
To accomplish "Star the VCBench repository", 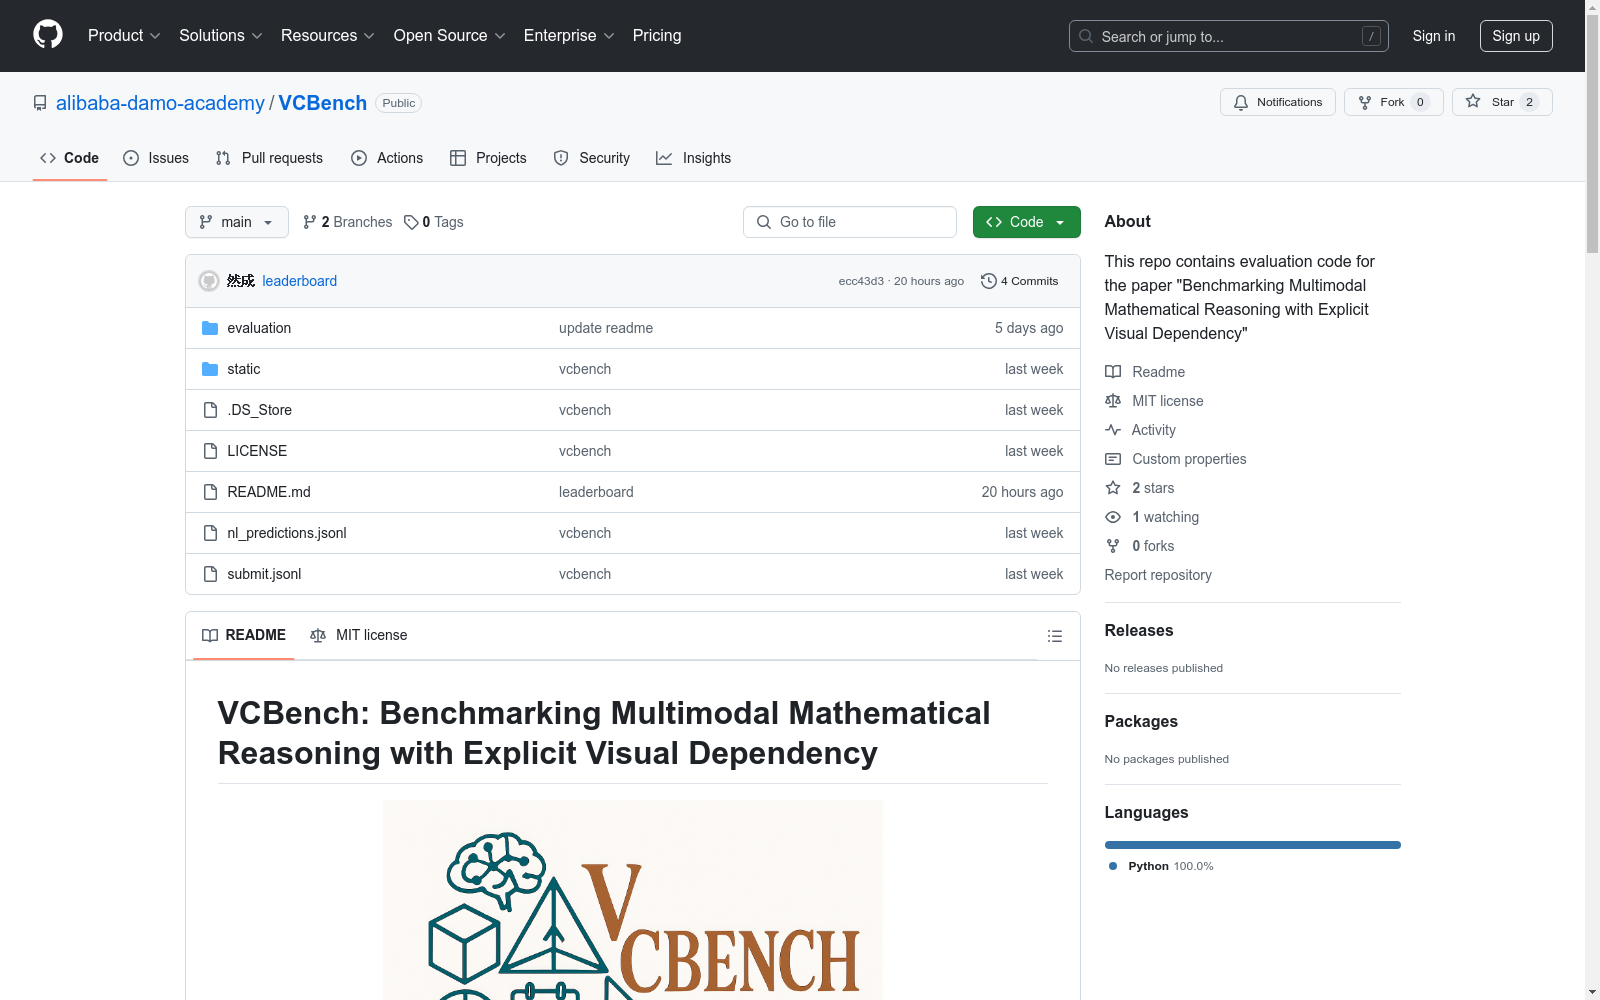I will tap(1502, 102).
